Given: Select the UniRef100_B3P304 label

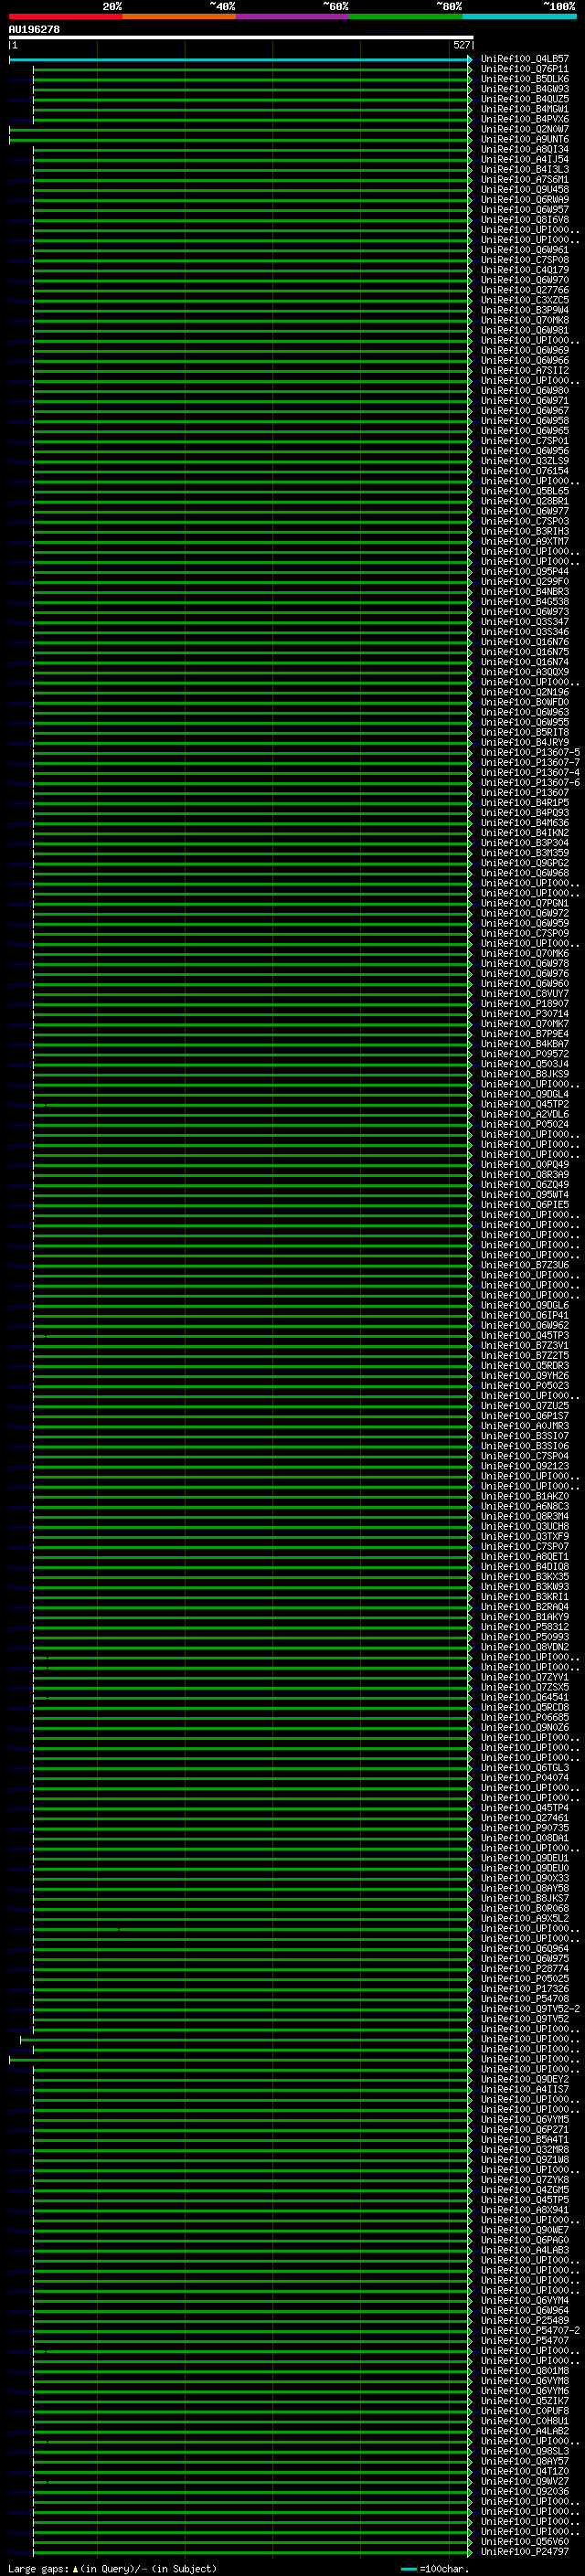Looking at the screenshot, I should 525,842.
